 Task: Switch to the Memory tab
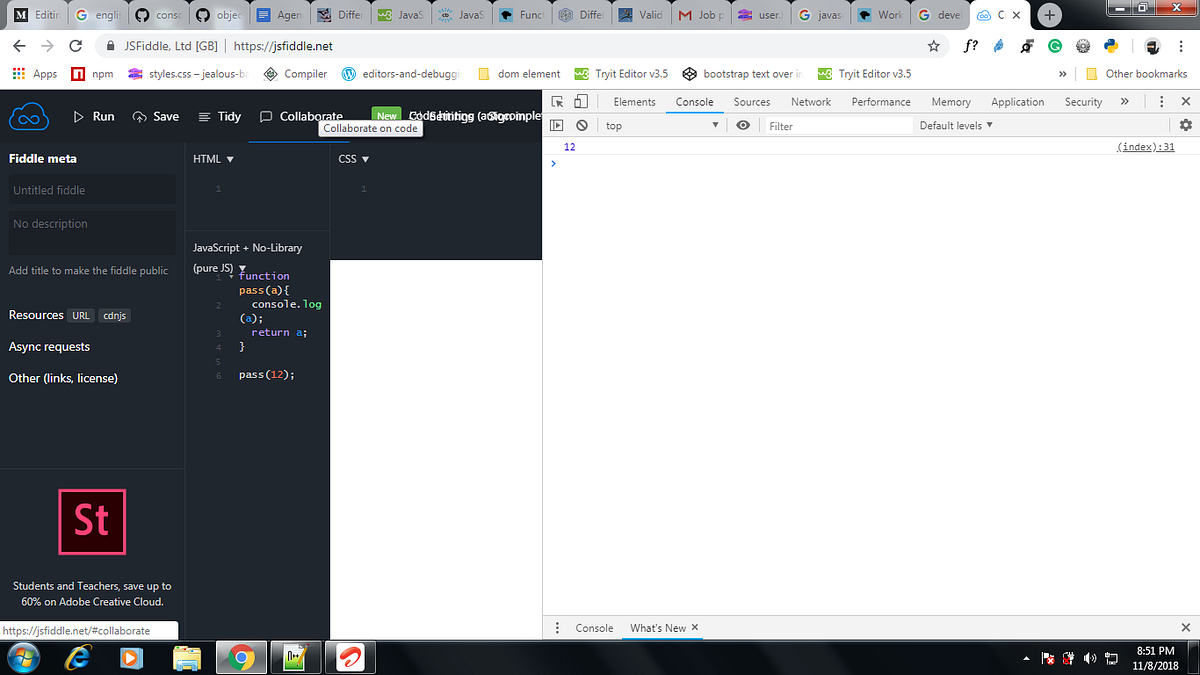(951, 102)
